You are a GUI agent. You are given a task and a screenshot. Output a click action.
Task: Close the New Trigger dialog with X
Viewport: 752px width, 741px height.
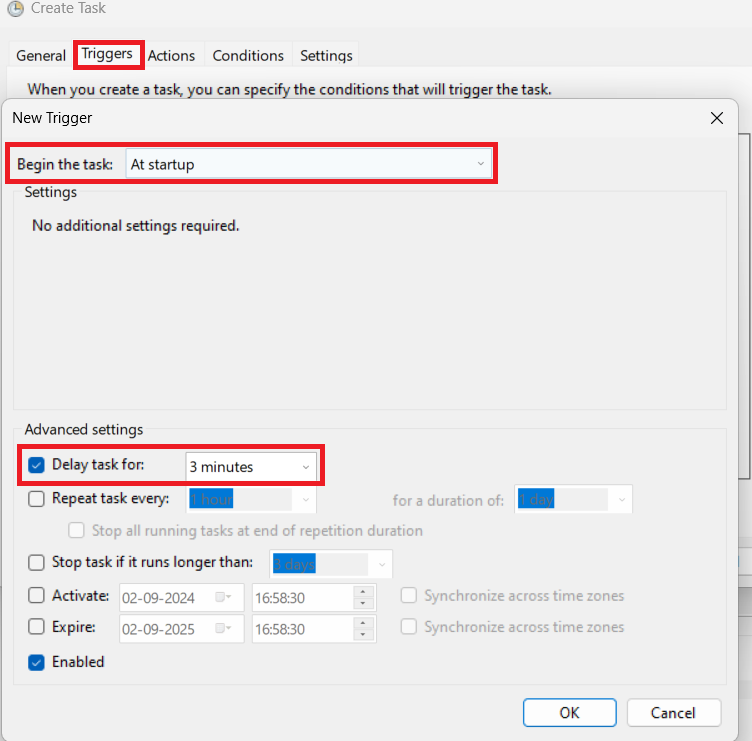(716, 118)
